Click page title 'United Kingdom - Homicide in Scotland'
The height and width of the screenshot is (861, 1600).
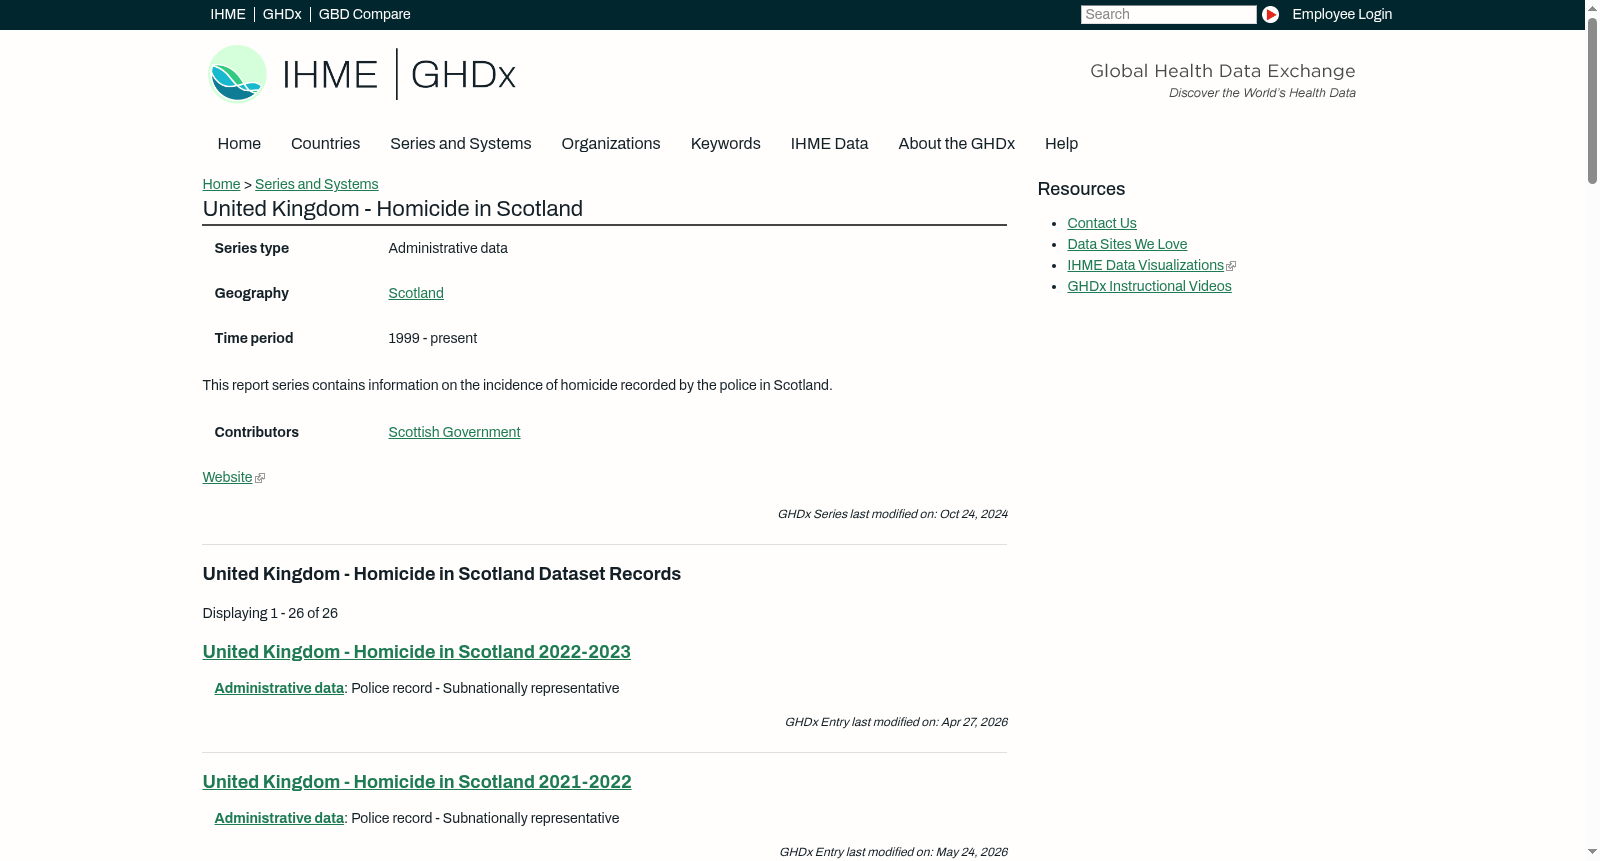tap(392, 209)
